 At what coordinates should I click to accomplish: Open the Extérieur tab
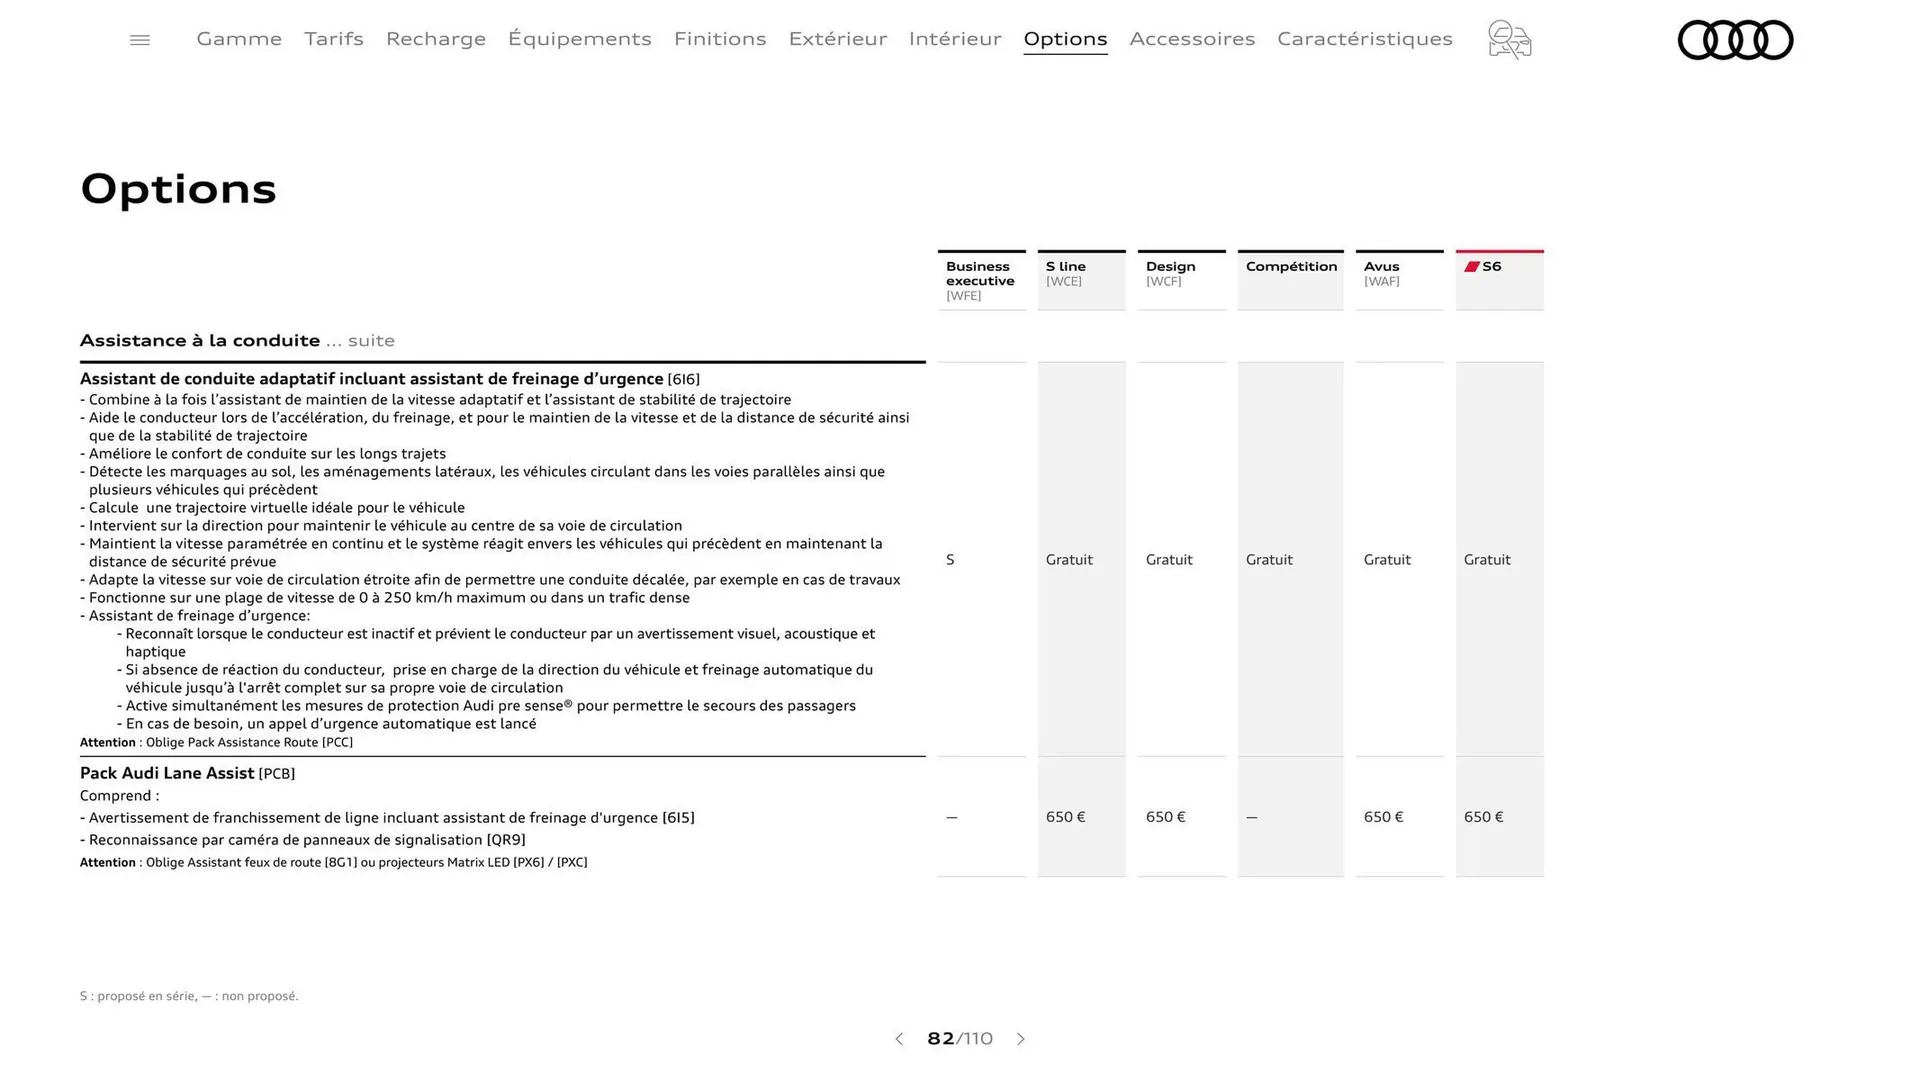pos(838,39)
